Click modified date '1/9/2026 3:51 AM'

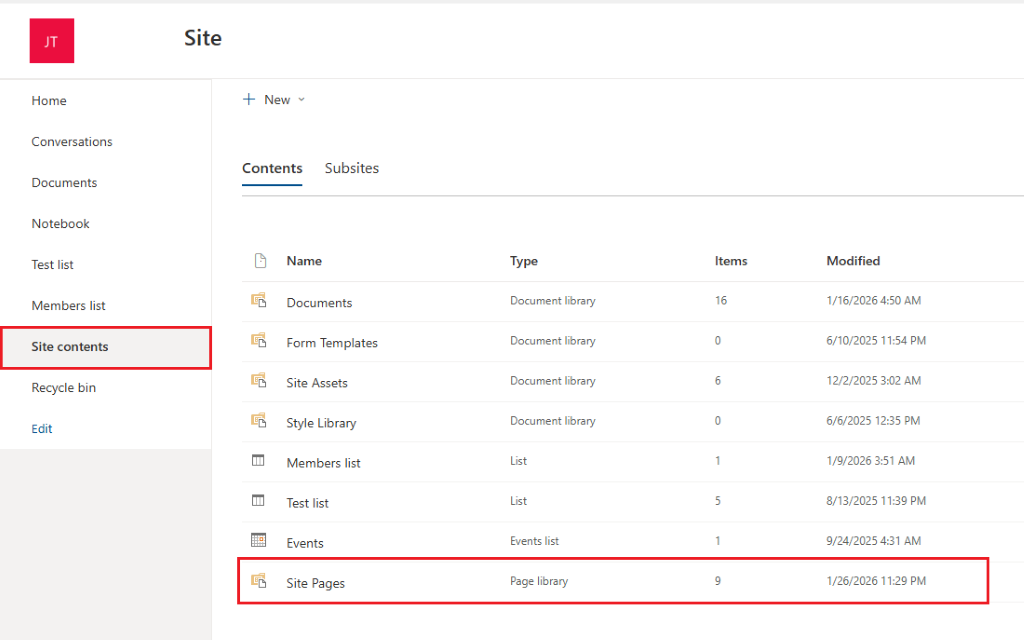click(871, 460)
